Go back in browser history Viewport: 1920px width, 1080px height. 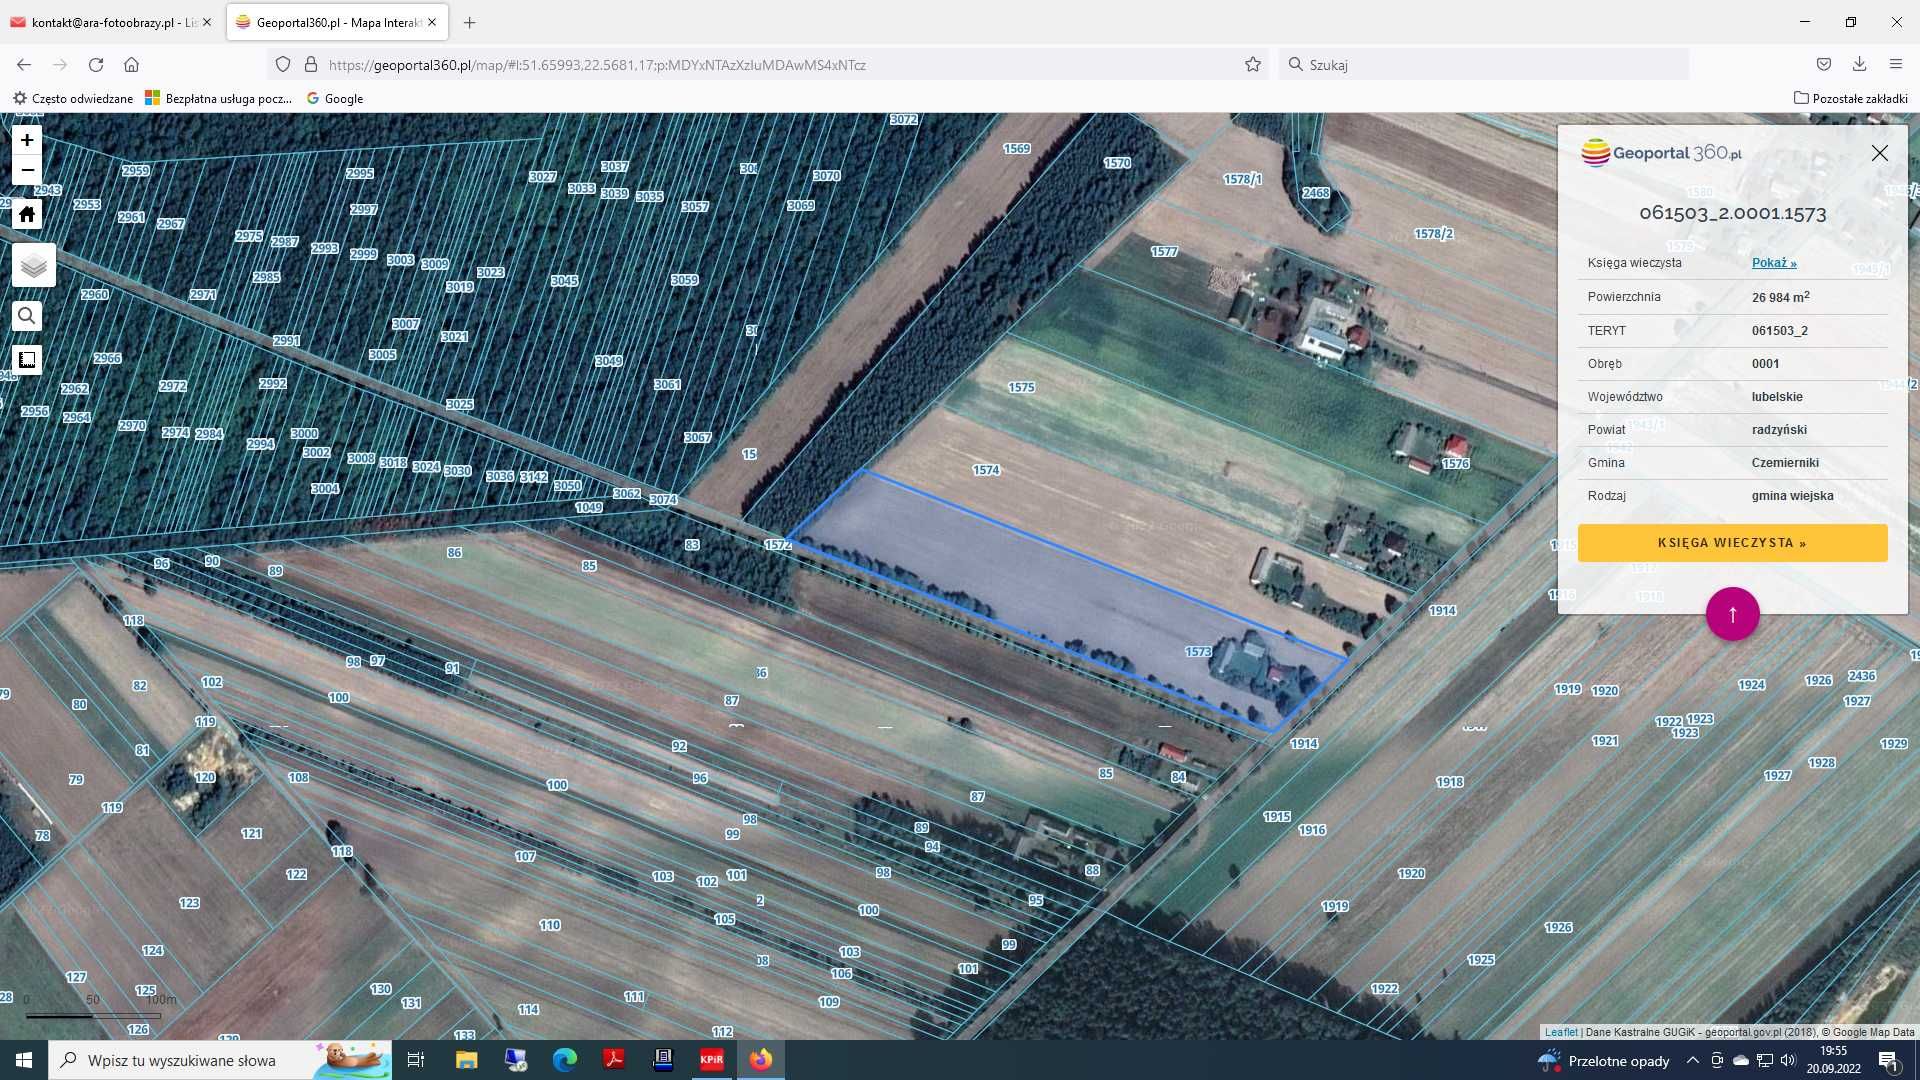point(24,65)
